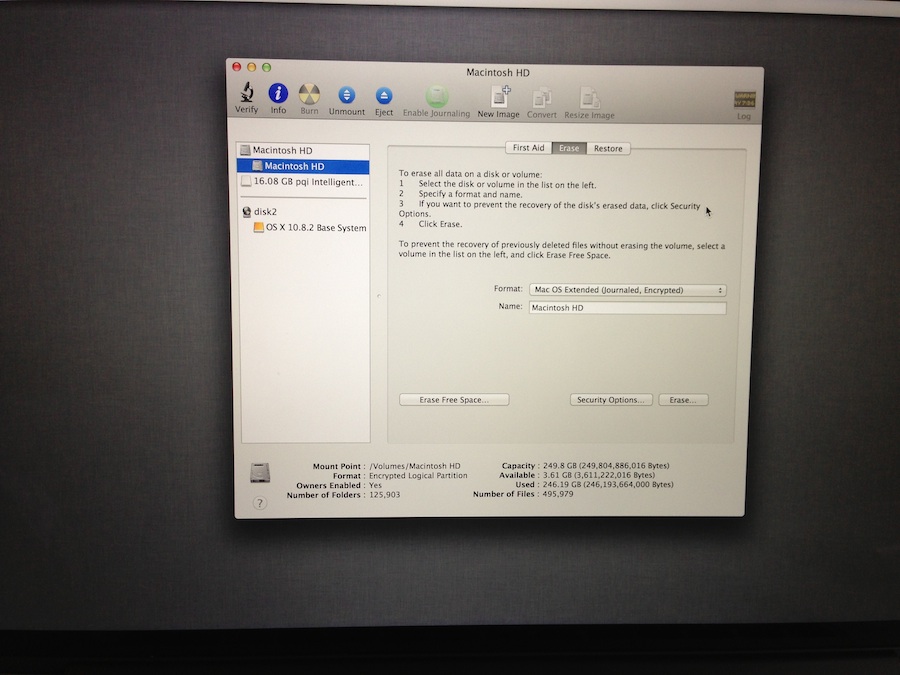Click the Convert toolbar icon

[x=542, y=98]
